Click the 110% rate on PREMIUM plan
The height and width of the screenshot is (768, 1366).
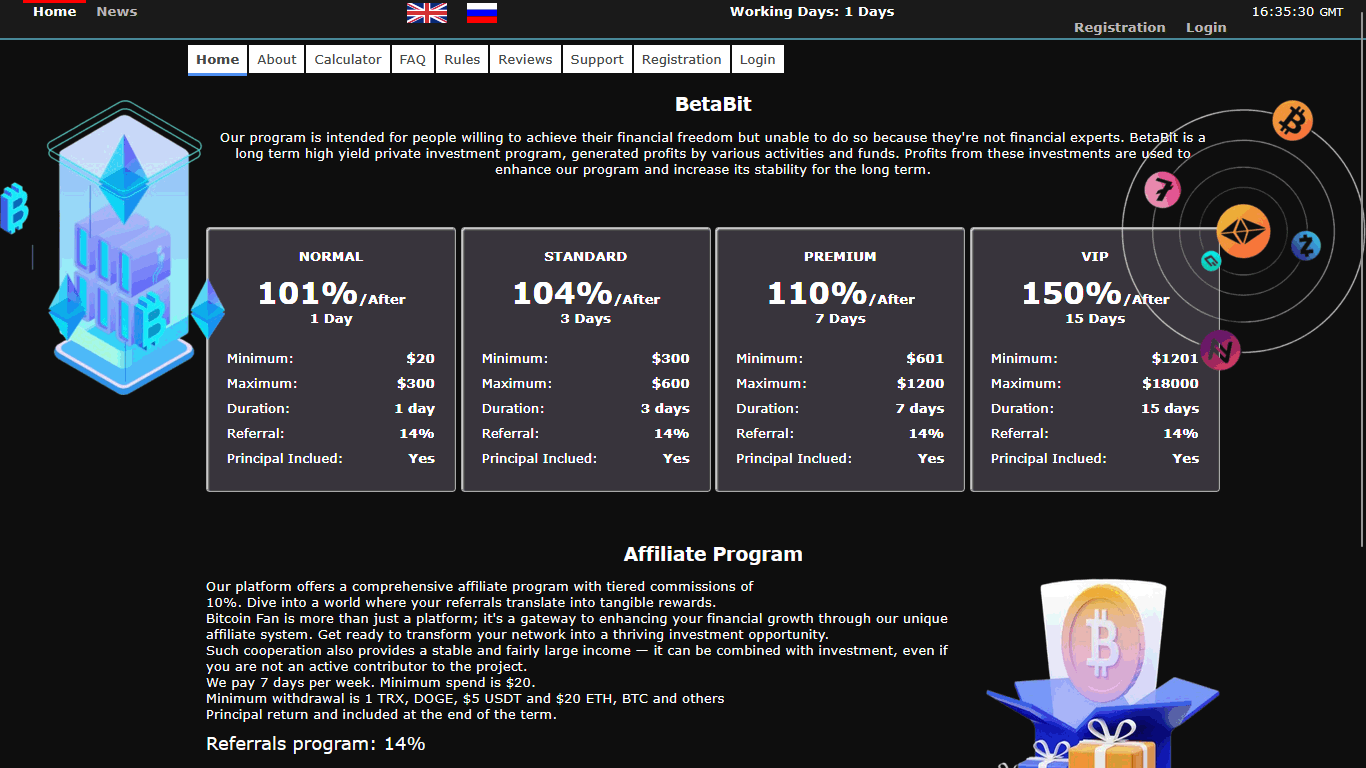[x=817, y=293]
